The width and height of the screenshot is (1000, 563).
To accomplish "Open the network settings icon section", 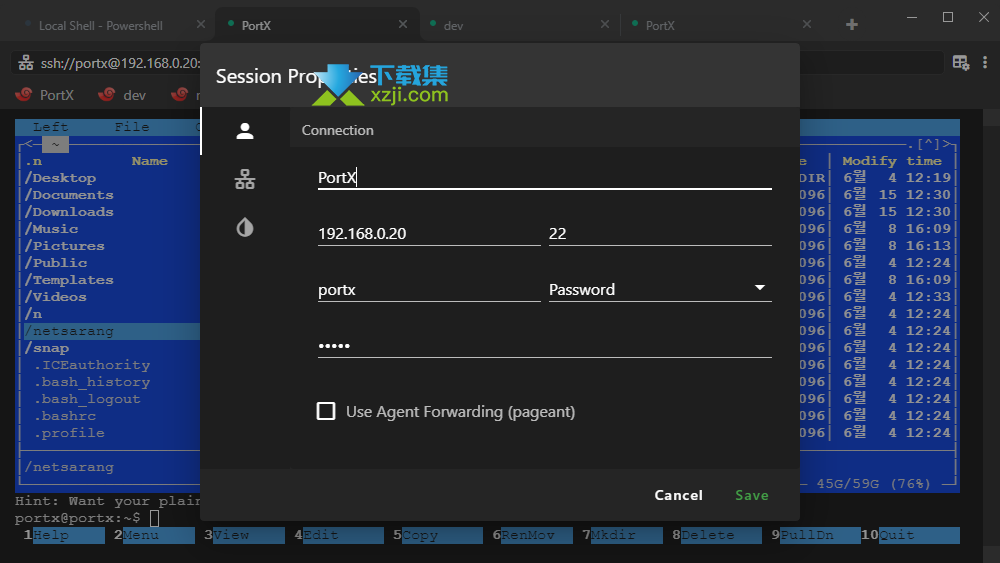I will tap(245, 180).
